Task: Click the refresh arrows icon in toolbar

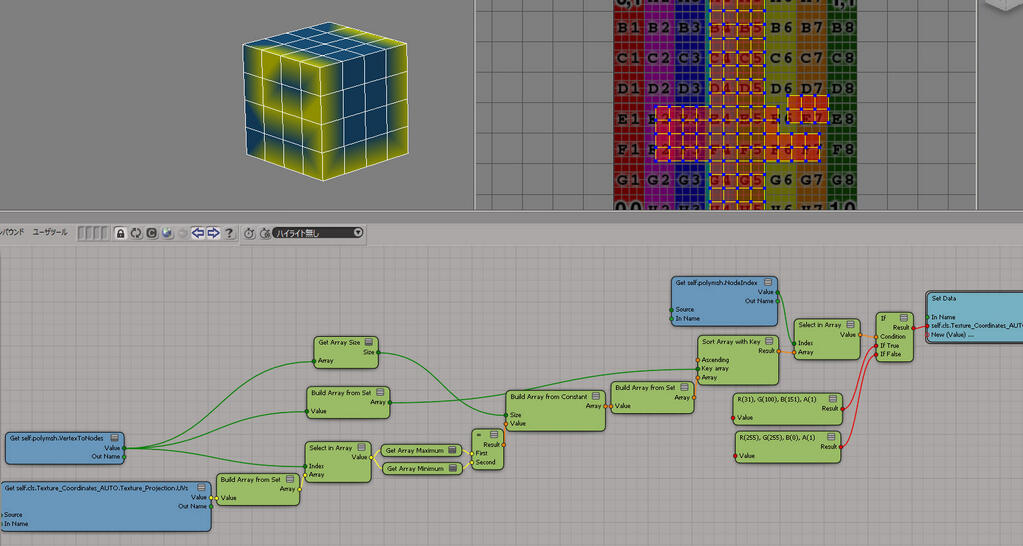Action: tap(136, 233)
